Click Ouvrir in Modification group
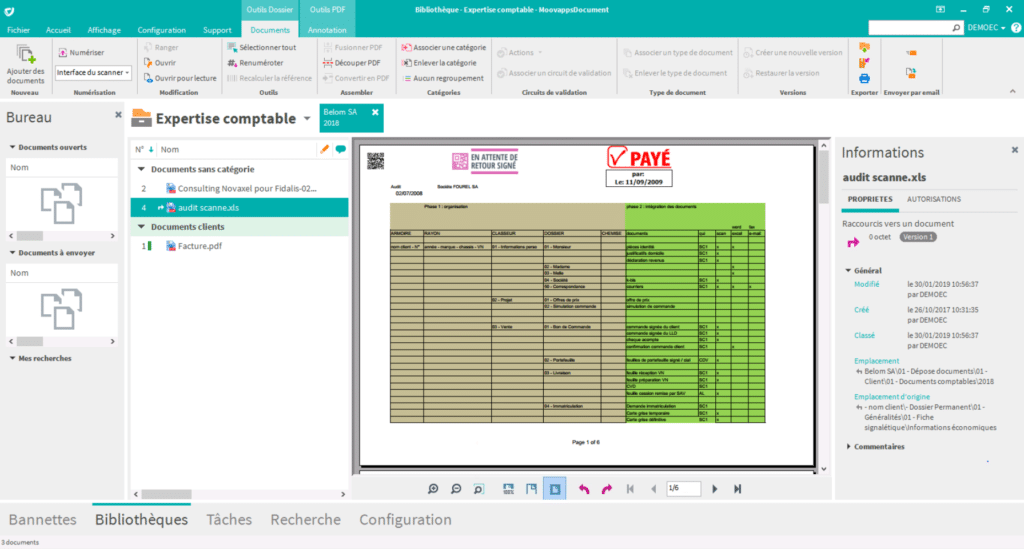Image resolution: width=1024 pixels, height=549 pixels. click(159, 63)
